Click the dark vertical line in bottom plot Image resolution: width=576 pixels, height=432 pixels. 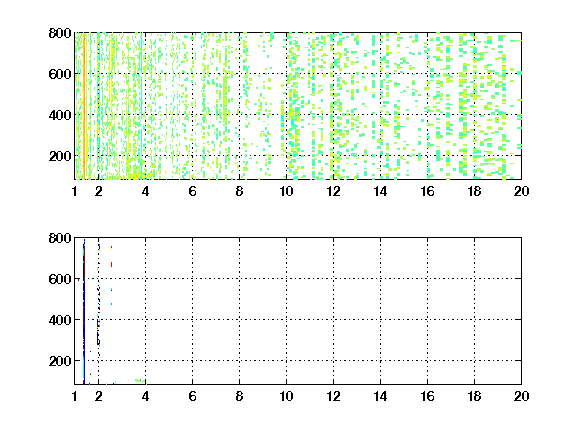[84, 312]
